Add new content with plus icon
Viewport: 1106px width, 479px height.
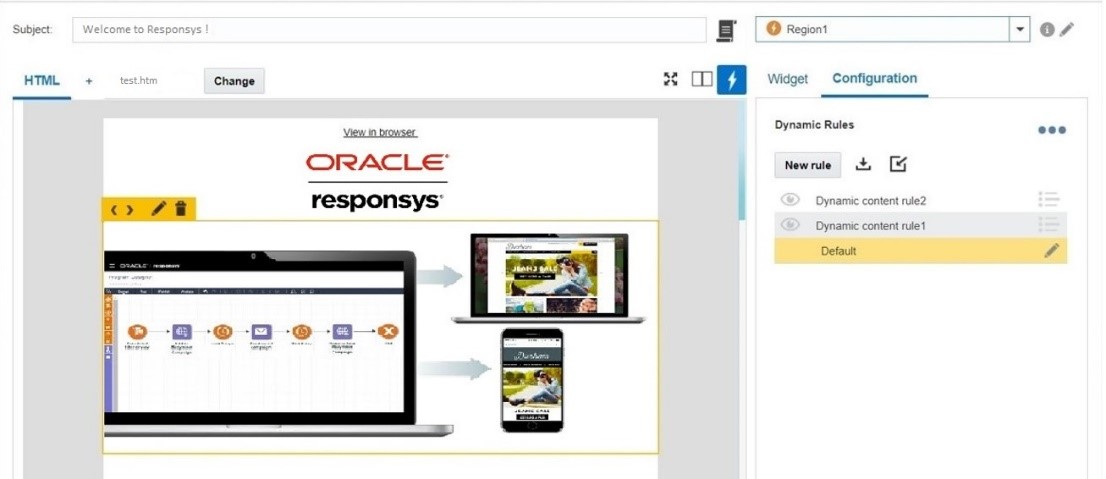click(89, 81)
